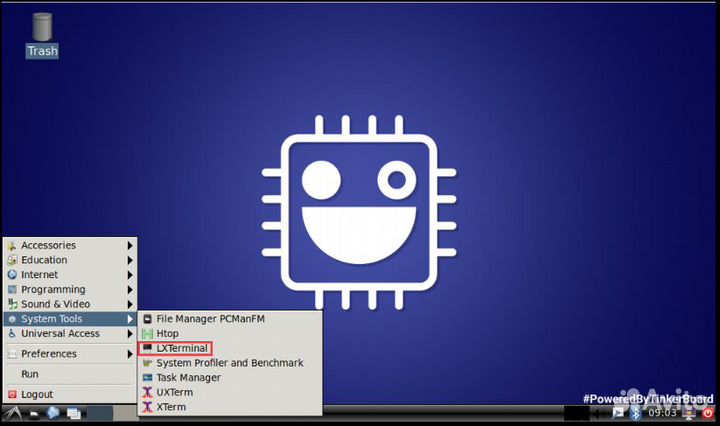
Task: Expand the Sound & Video submenu arrow
Action: (x=130, y=304)
